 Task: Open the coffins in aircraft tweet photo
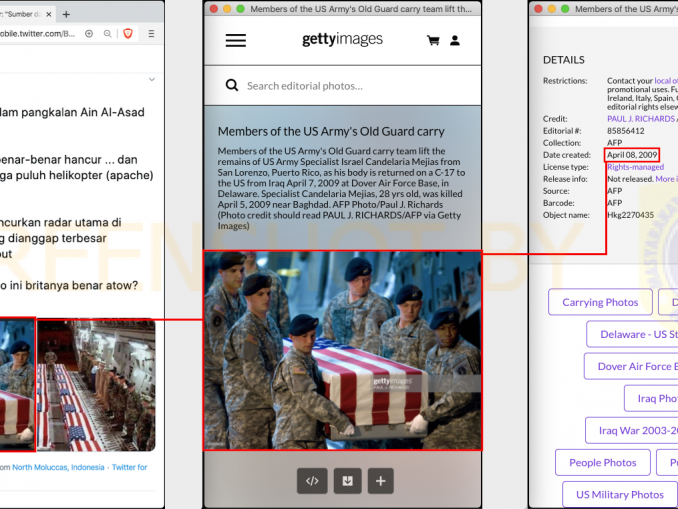click(96, 385)
